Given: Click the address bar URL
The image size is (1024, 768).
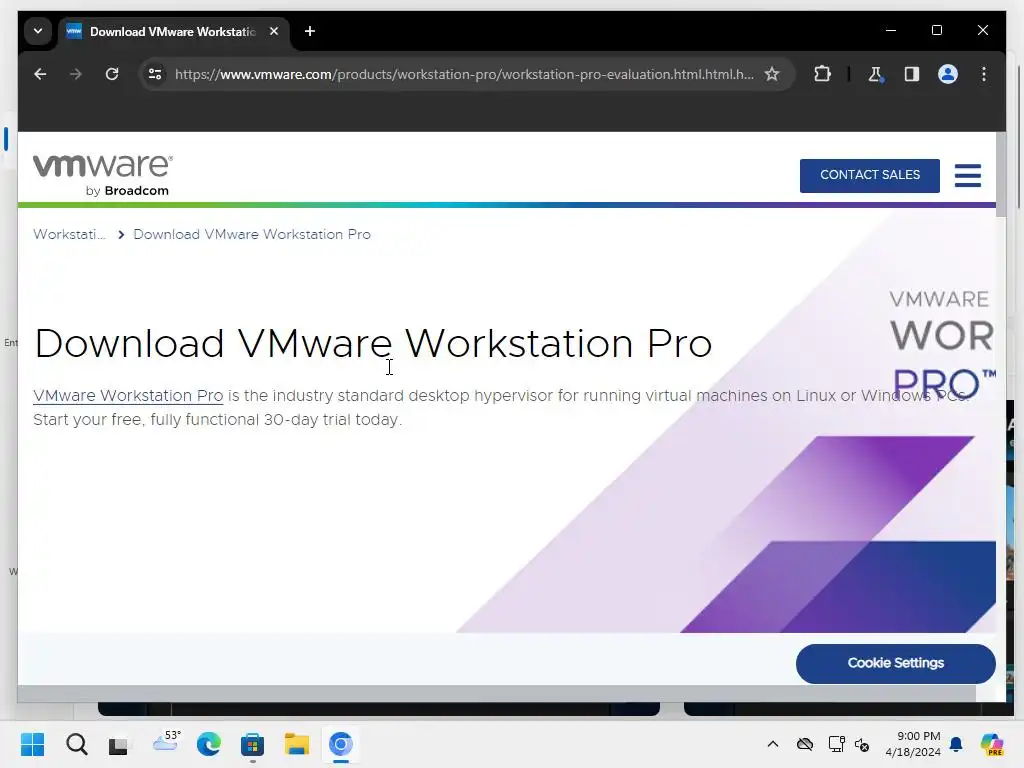Looking at the screenshot, I should coord(464,74).
